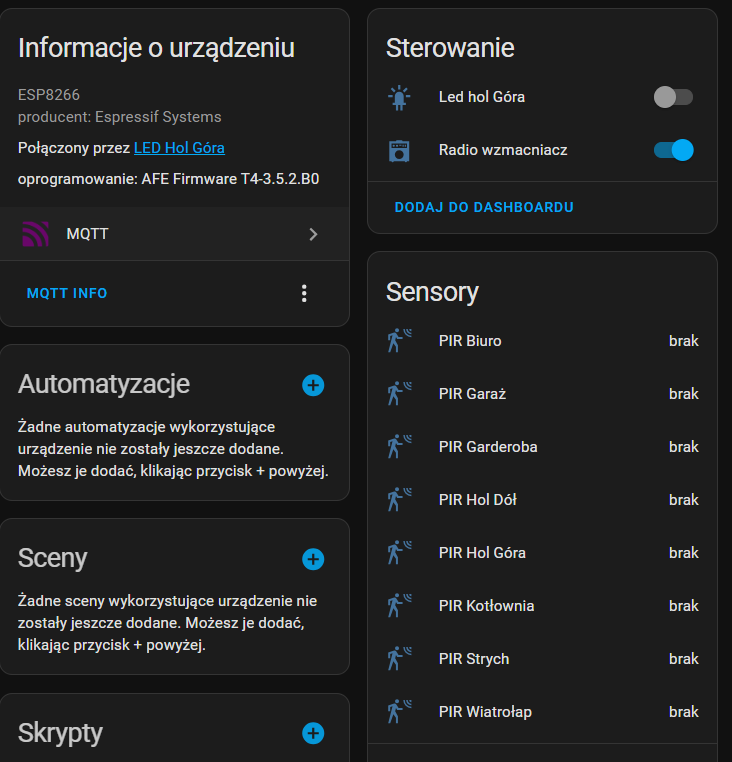The height and width of the screenshot is (762, 732).
Task: Click DODAJ DO DASHBOARDU button
Action: point(484,208)
